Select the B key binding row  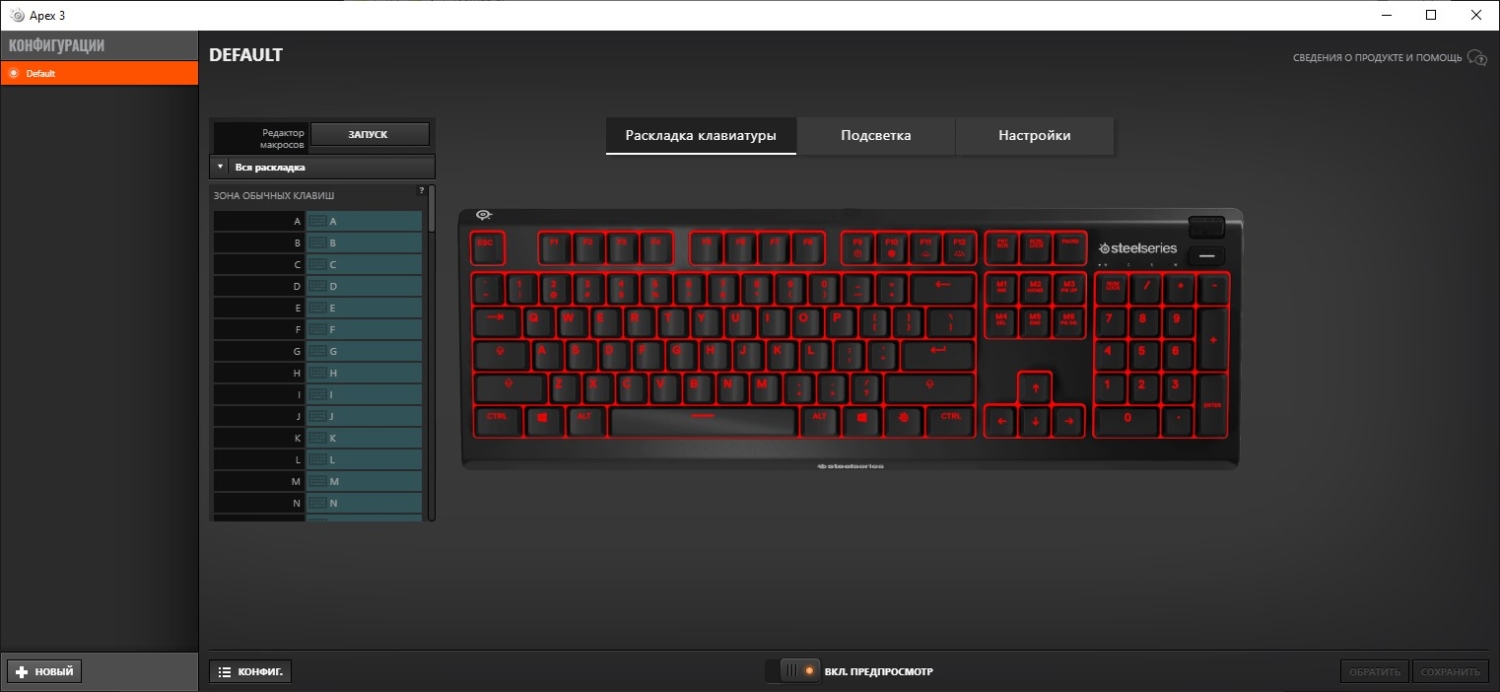click(318, 243)
